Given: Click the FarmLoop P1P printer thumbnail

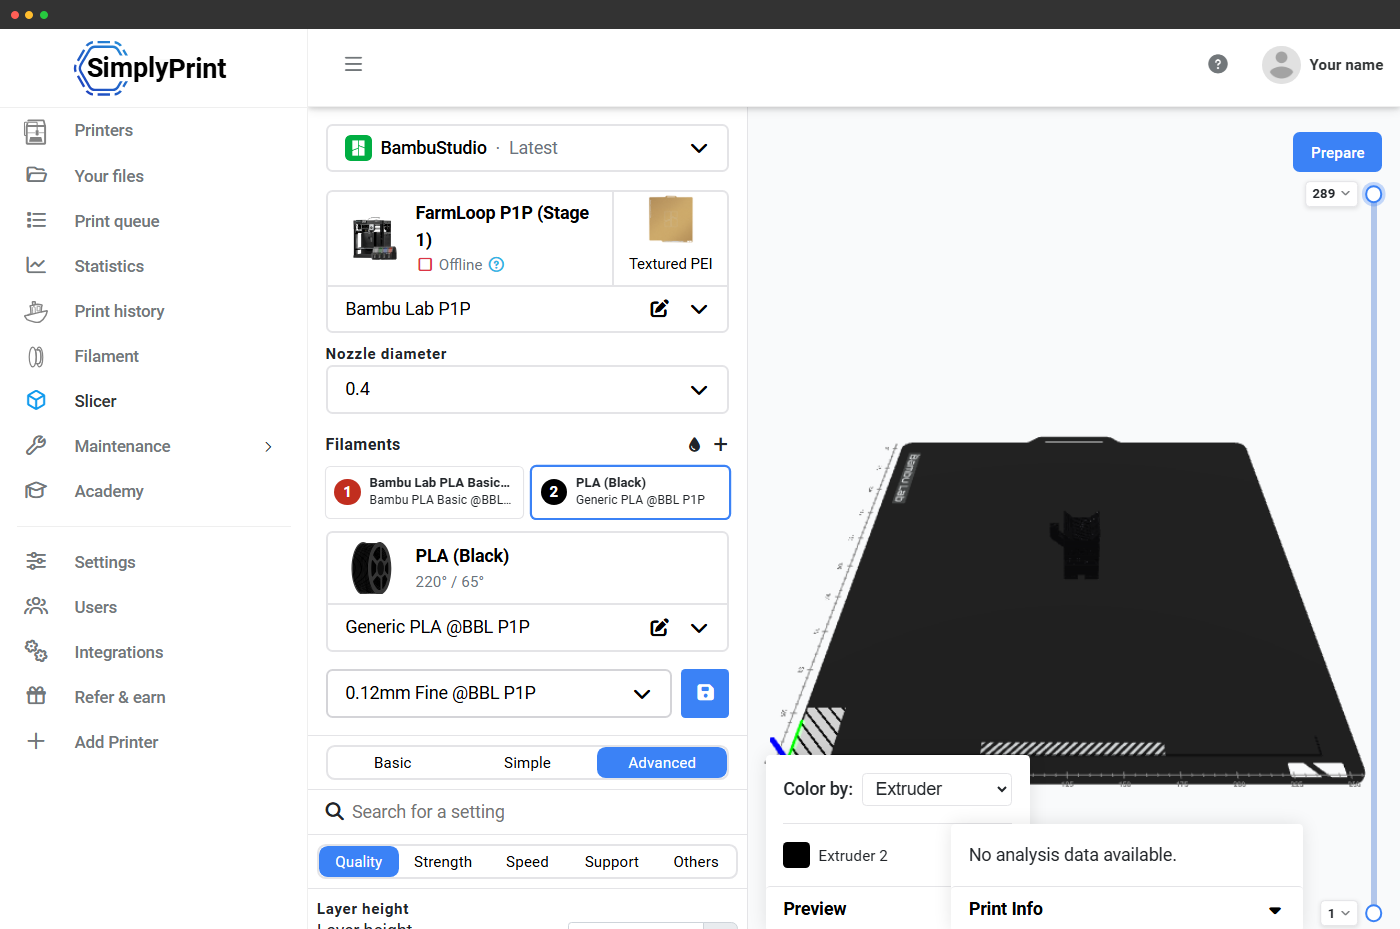Looking at the screenshot, I should (x=374, y=239).
